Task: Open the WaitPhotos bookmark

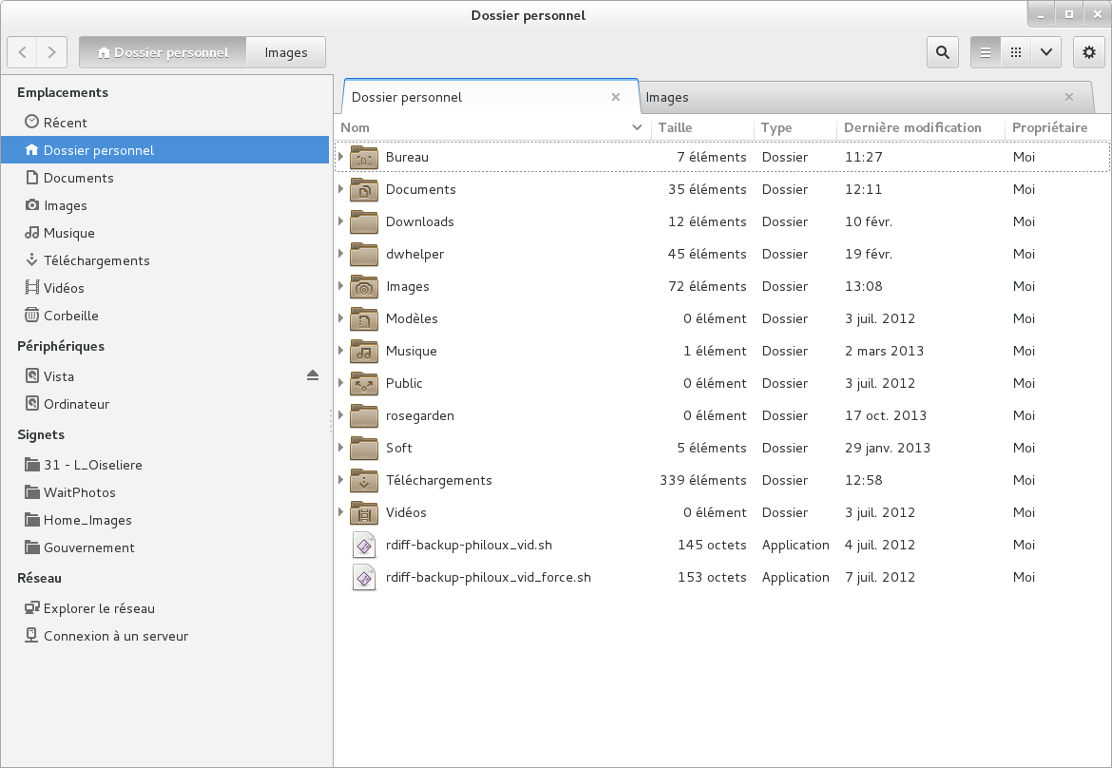Action: (79, 492)
